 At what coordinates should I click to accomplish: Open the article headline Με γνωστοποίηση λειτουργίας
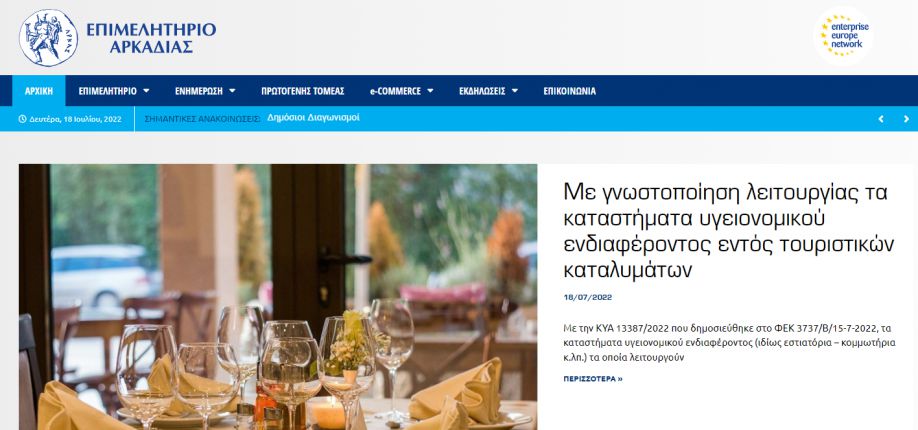[728, 231]
